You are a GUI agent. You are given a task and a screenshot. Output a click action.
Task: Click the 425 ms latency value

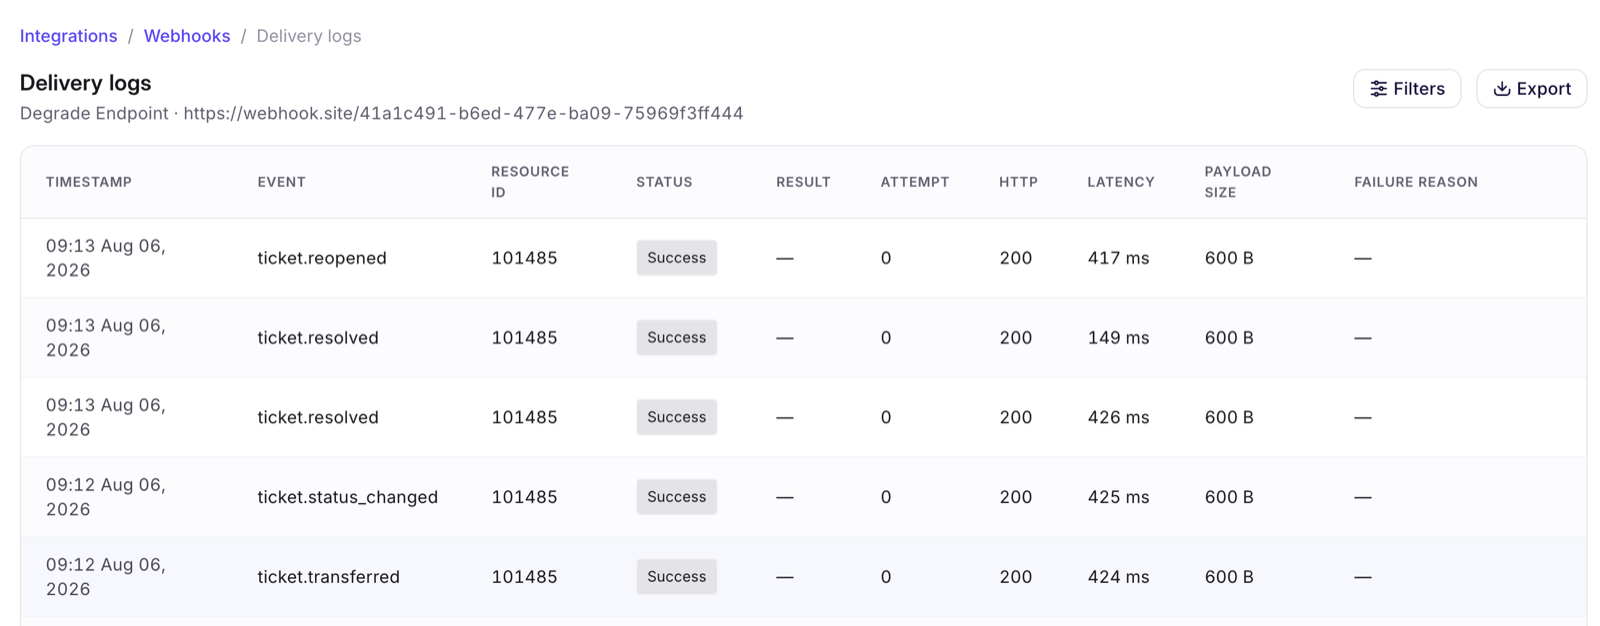click(x=1119, y=497)
